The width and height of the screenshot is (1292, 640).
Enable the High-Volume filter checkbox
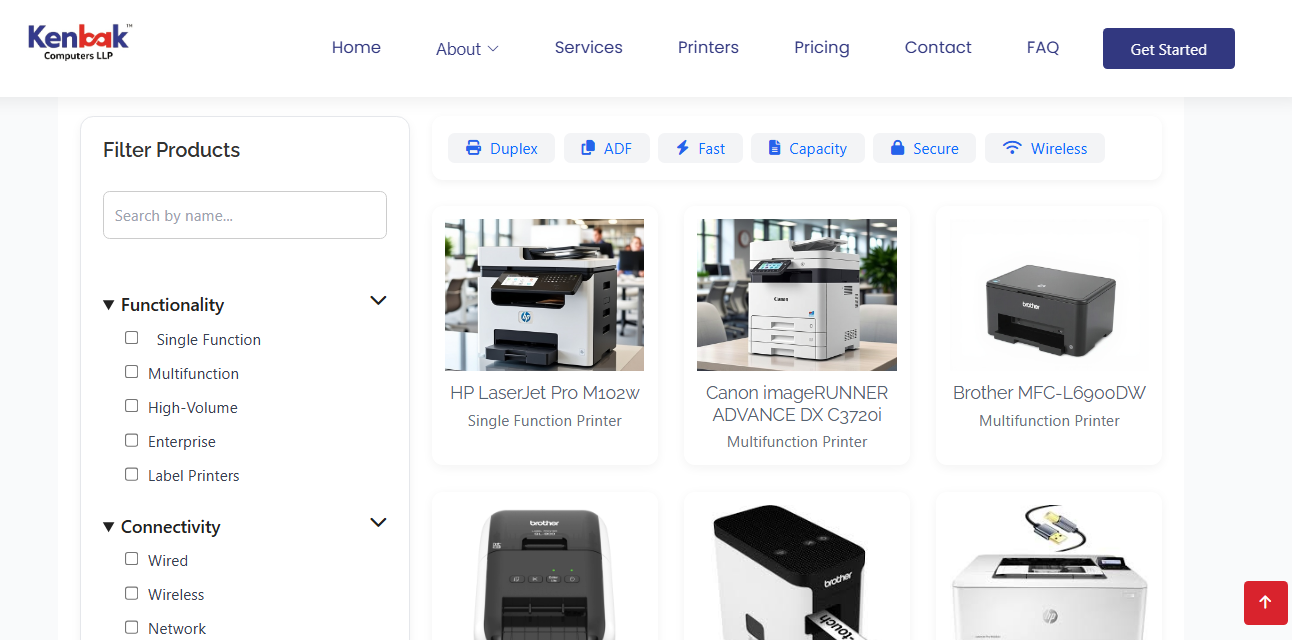pyautogui.click(x=131, y=406)
